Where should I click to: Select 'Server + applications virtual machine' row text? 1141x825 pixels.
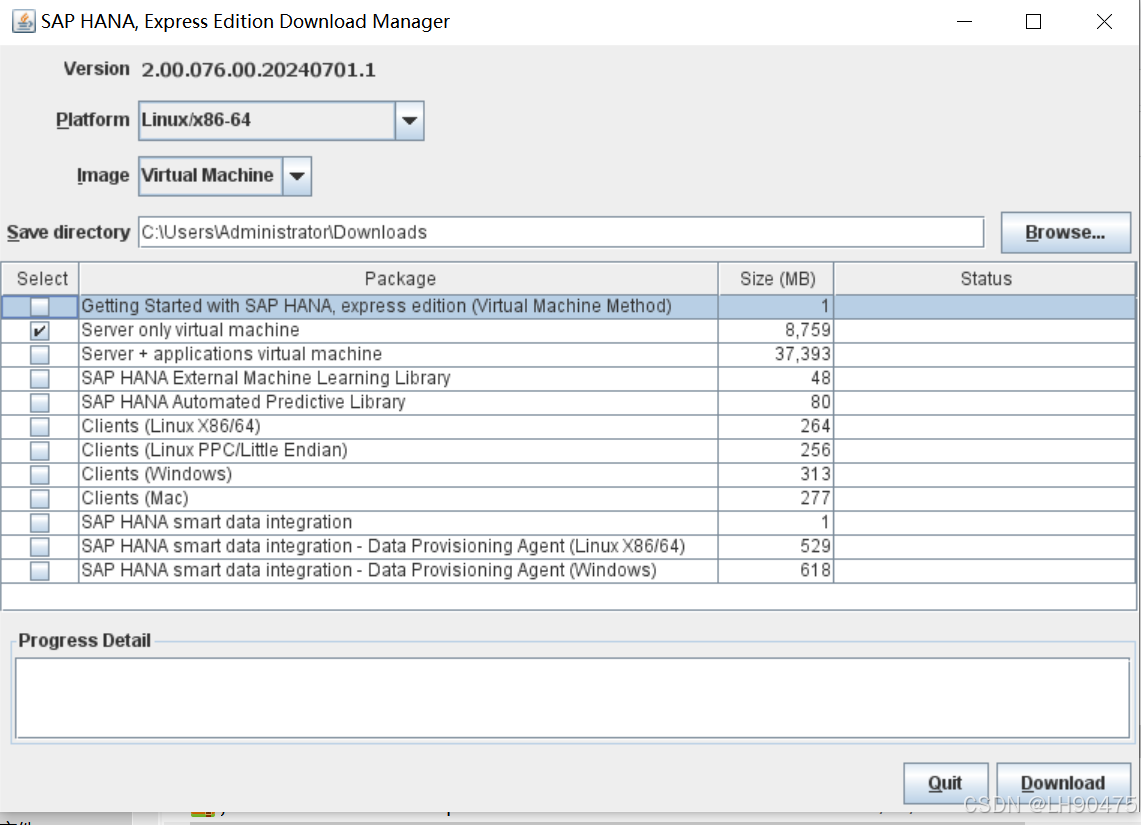[231, 354]
